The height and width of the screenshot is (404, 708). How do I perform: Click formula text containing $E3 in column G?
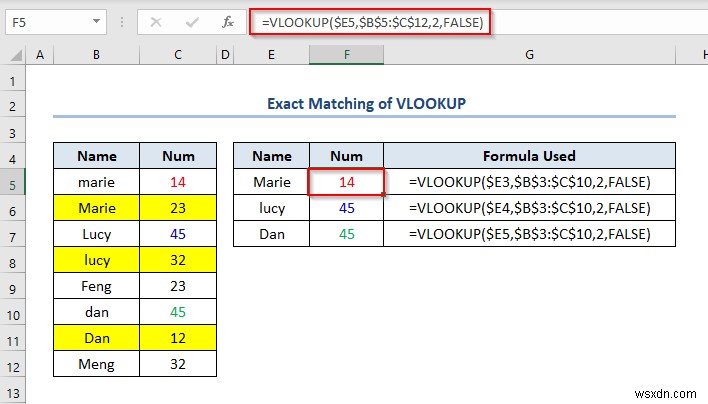click(530, 182)
